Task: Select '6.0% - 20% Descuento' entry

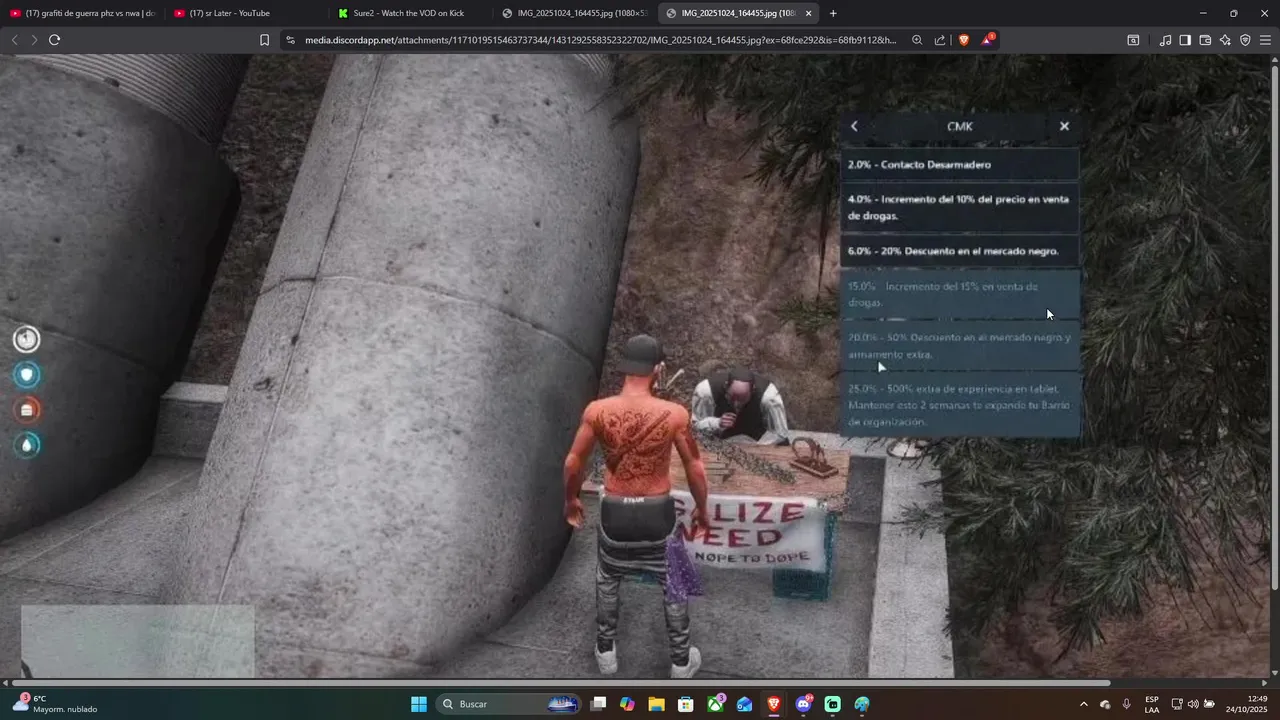Action: [x=960, y=251]
